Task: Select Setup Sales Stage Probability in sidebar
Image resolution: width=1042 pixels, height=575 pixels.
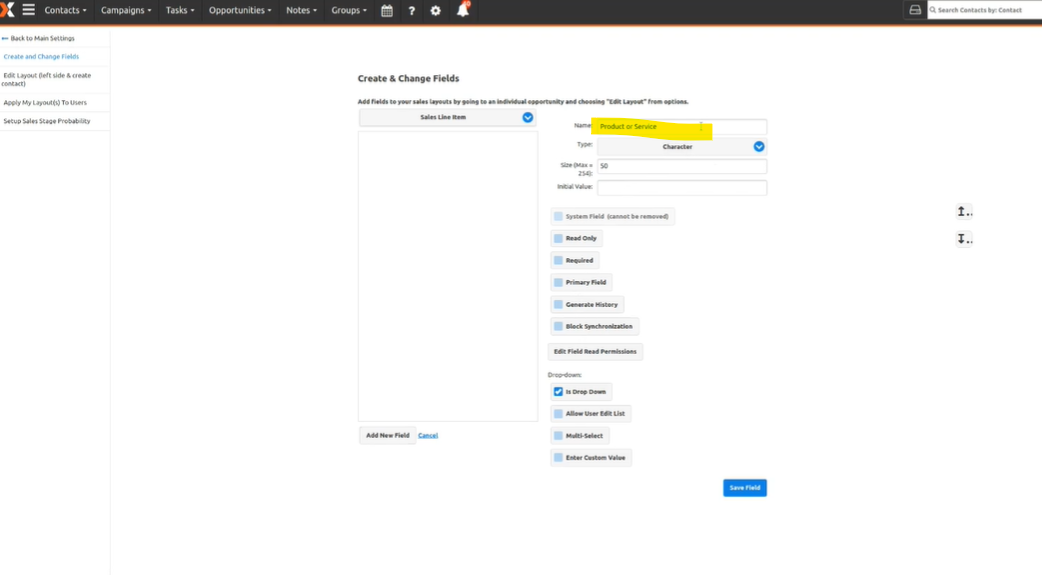Action: [47, 121]
